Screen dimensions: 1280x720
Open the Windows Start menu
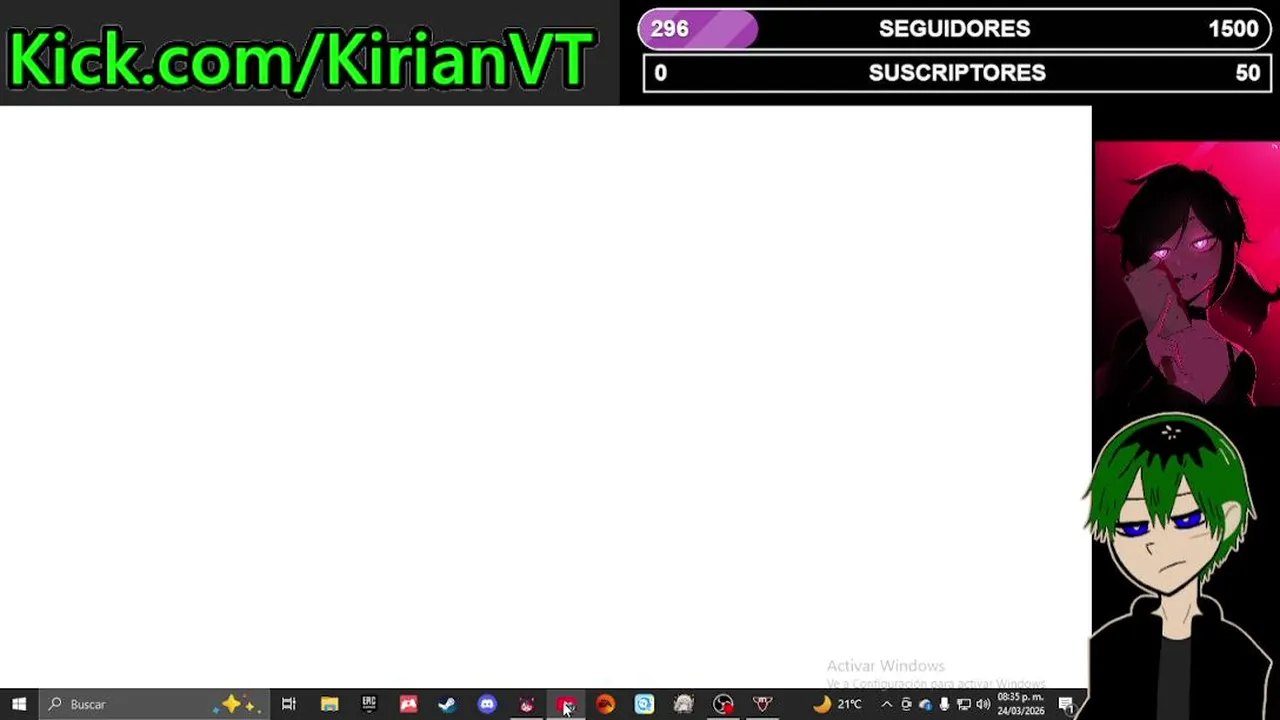tap(19, 704)
